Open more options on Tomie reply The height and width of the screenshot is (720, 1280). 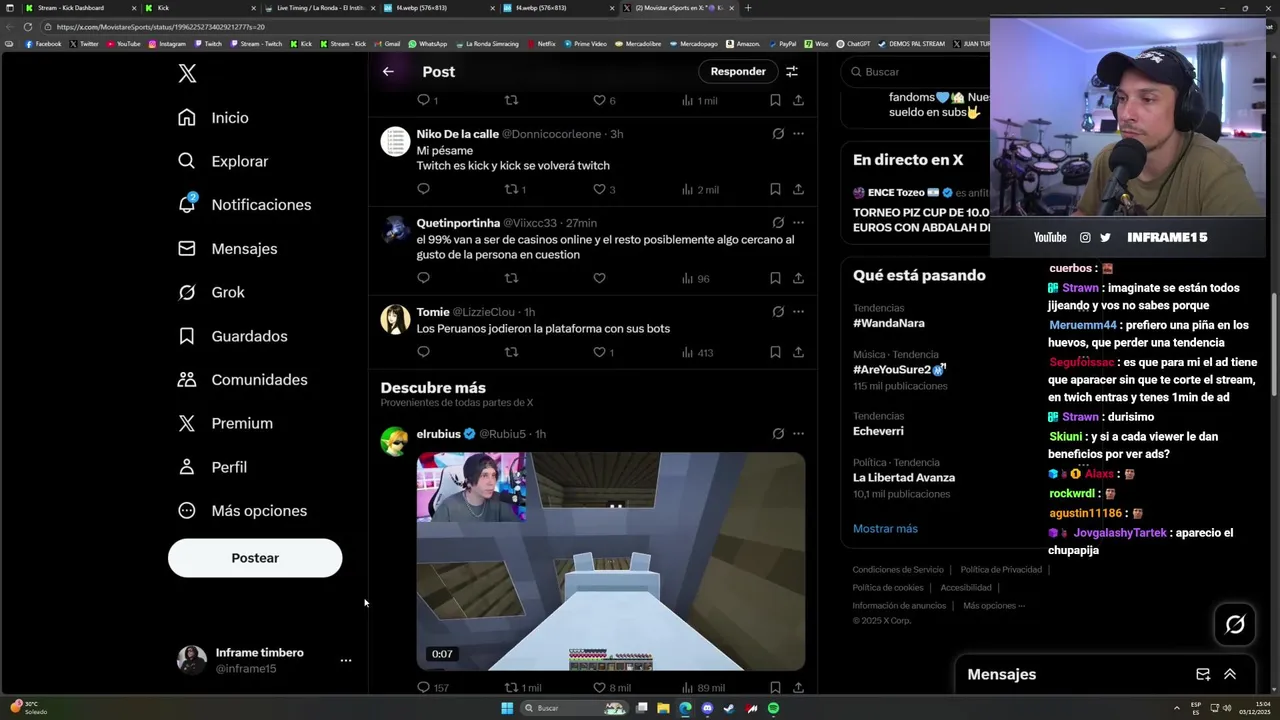coord(798,311)
